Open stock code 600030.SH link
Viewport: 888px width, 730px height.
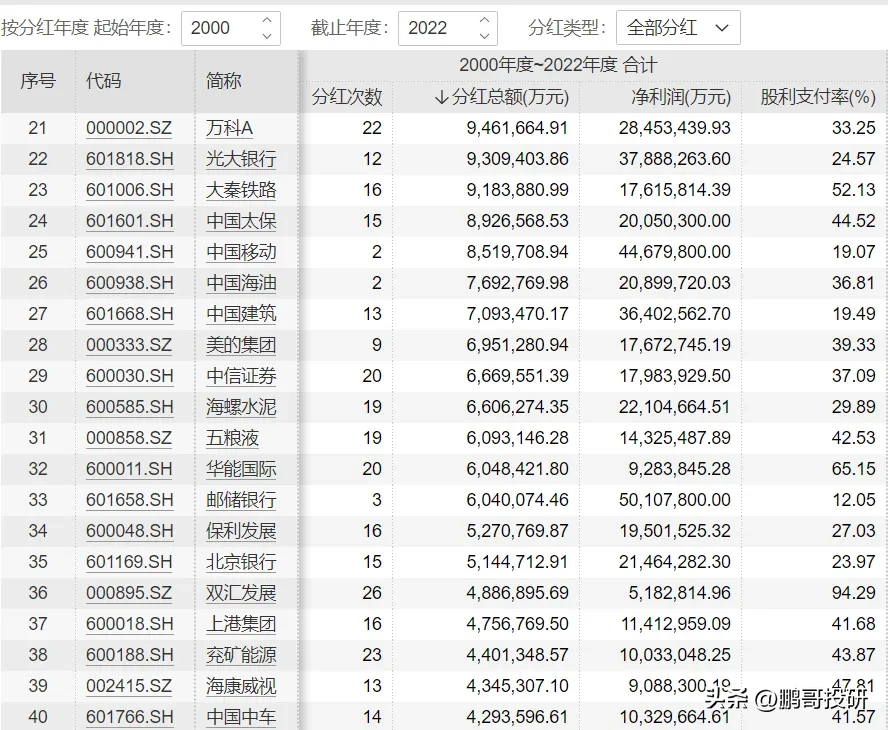130,376
